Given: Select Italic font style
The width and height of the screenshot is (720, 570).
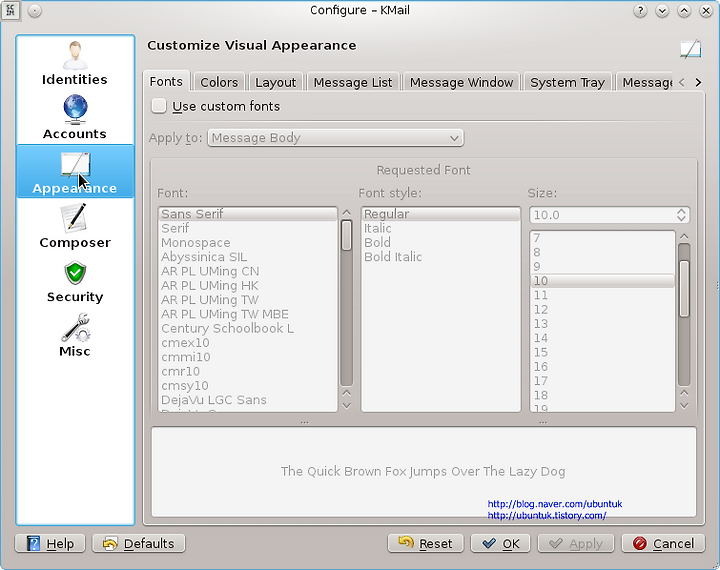Looking at the screenshot, I should pyautogui.click(x=441, y=228).
